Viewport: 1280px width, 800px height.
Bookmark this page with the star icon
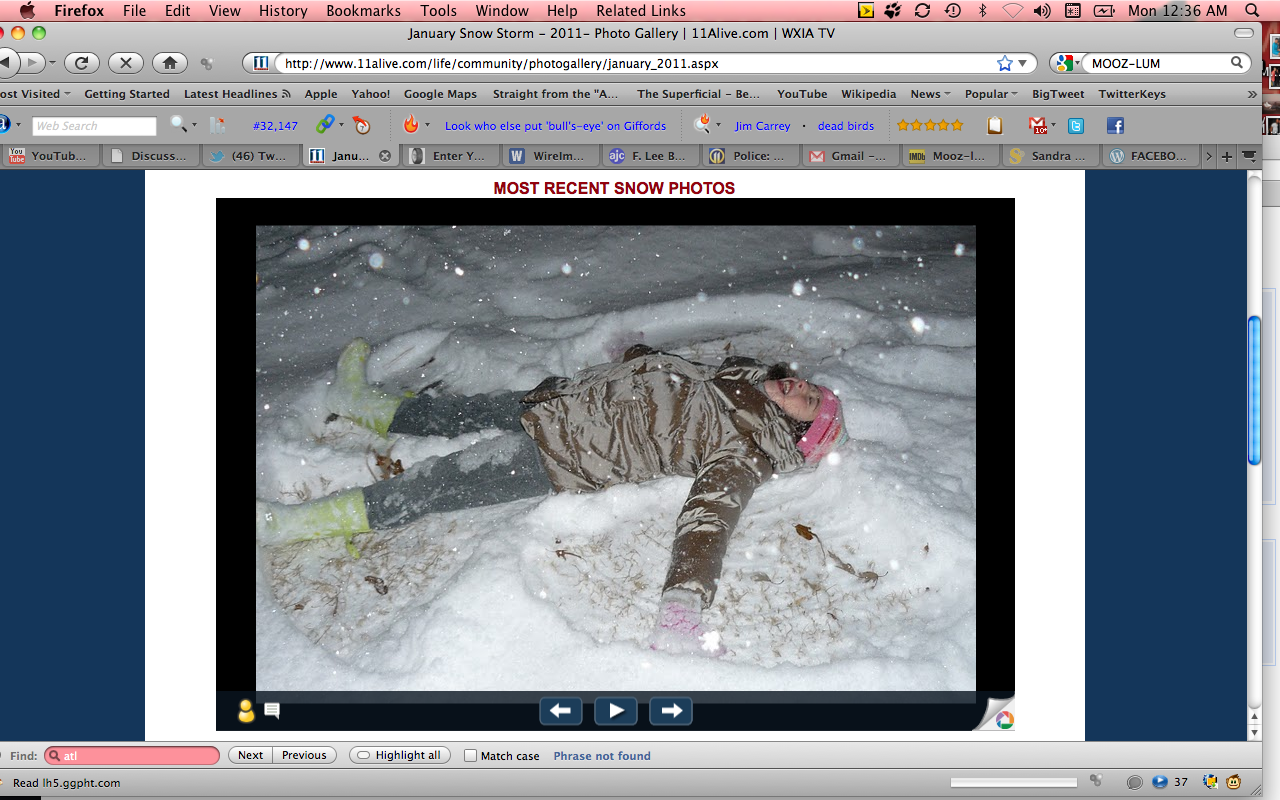click(x=1004, y=63)
